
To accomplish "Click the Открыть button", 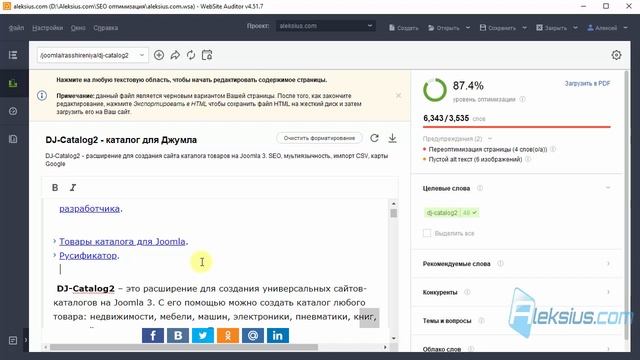I will click(444, 28).
